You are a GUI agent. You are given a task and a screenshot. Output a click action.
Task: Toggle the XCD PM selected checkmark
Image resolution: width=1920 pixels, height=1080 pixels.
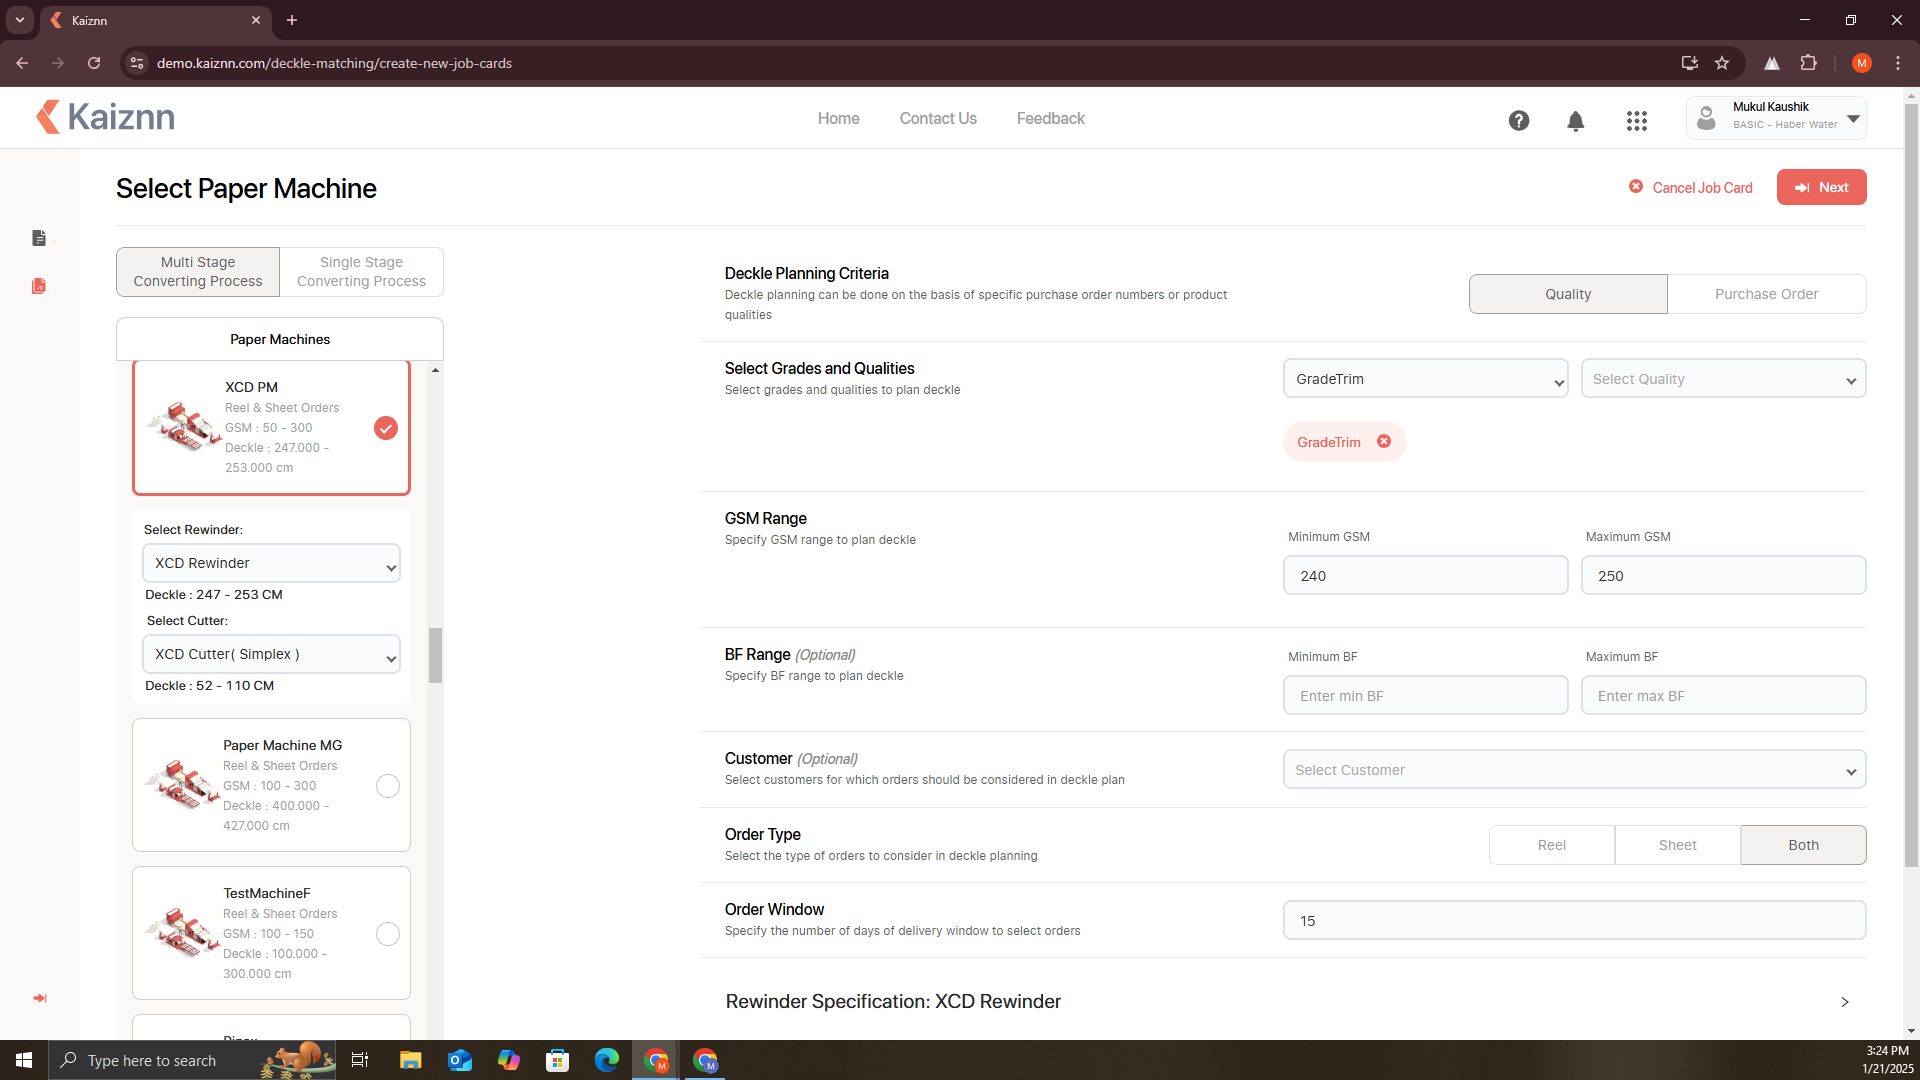385,428
